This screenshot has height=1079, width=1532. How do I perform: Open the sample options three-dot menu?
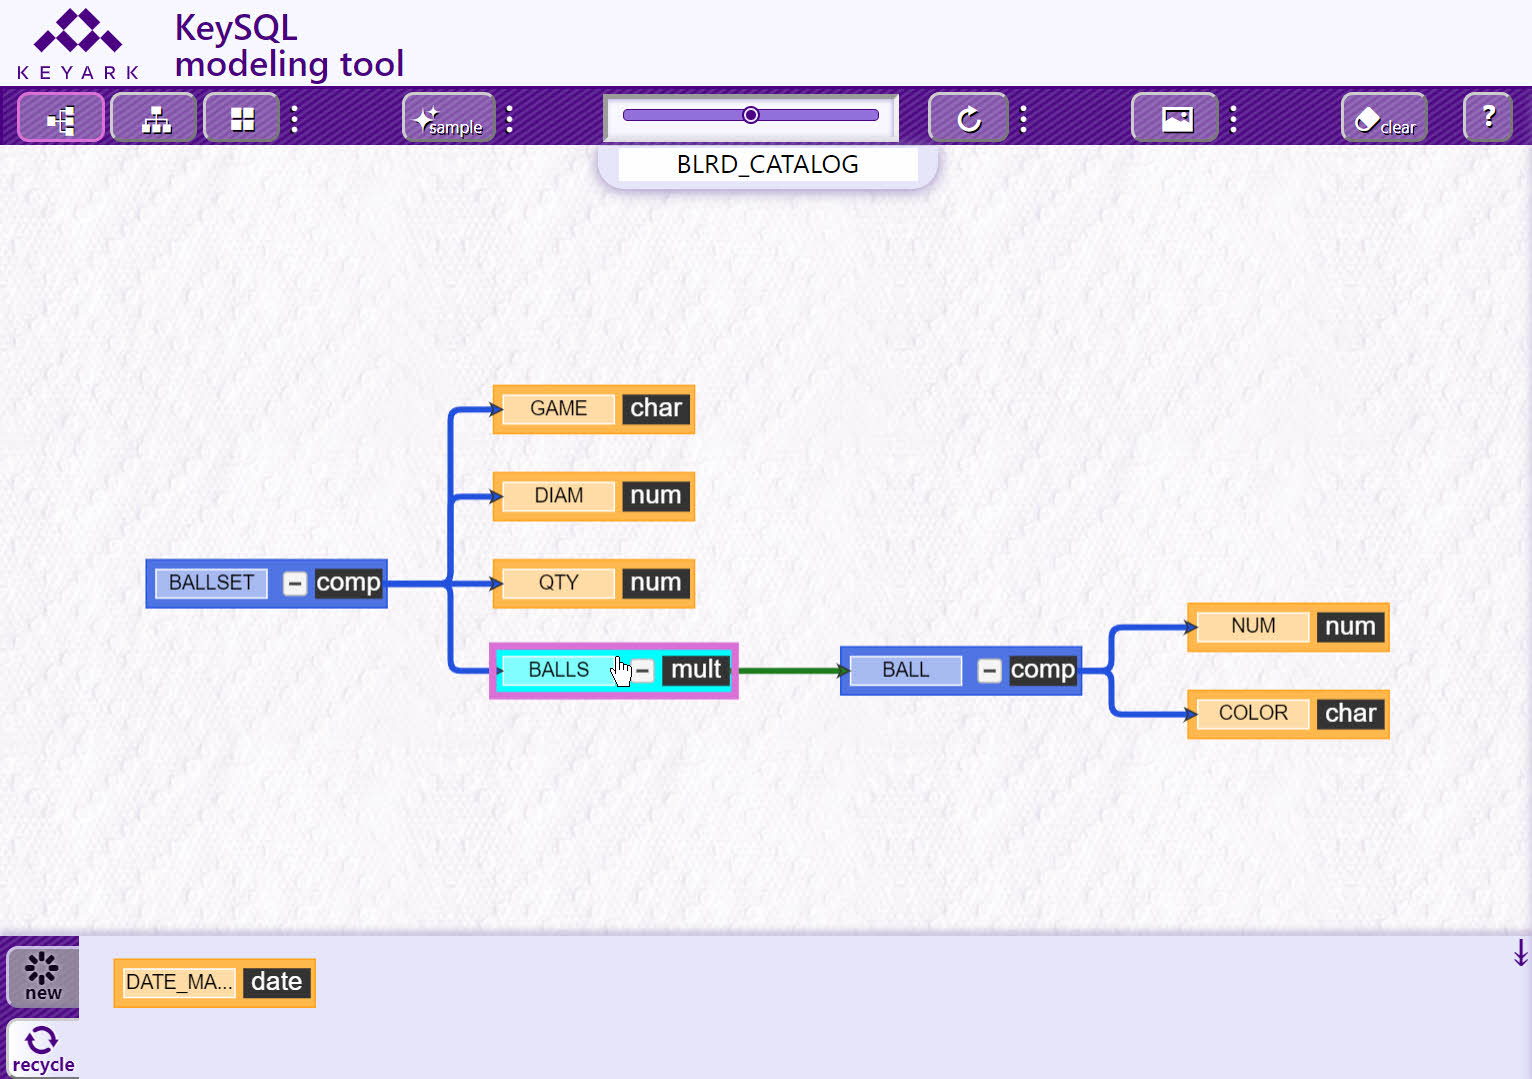click(510, 119)
